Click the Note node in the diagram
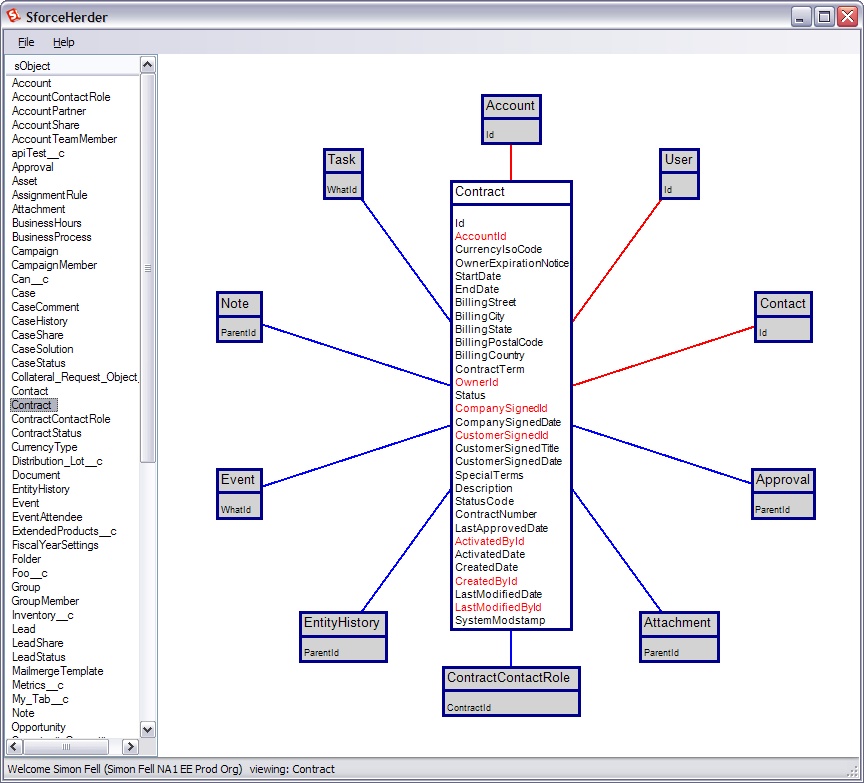The height and width of the screenshot is (783, 864). [239, 317]
